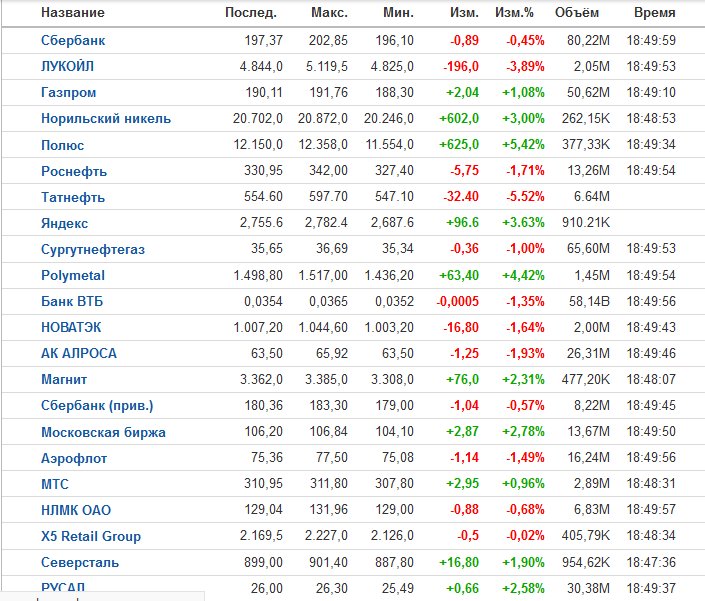Select АК АЛРОСА max price 65,92
Viewport: 705px width, 601px height.
331,353
